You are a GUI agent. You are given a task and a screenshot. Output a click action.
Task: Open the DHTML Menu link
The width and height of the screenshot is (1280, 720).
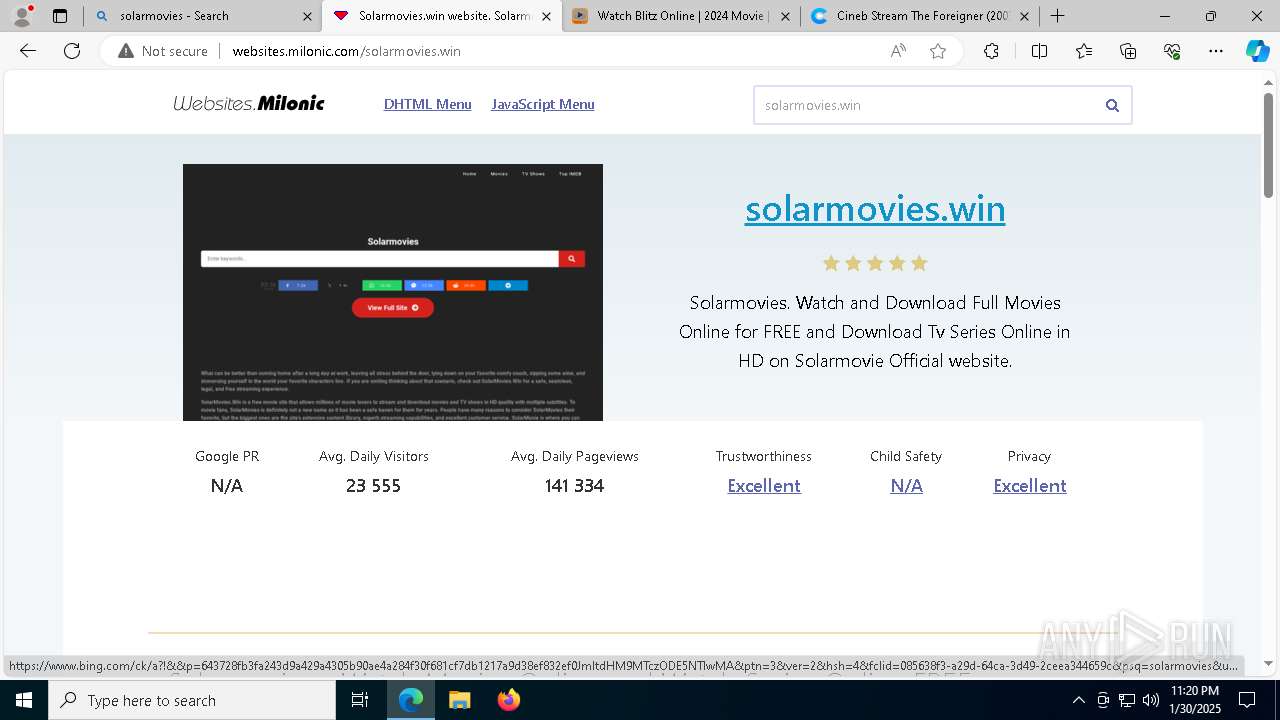point(427,104)
